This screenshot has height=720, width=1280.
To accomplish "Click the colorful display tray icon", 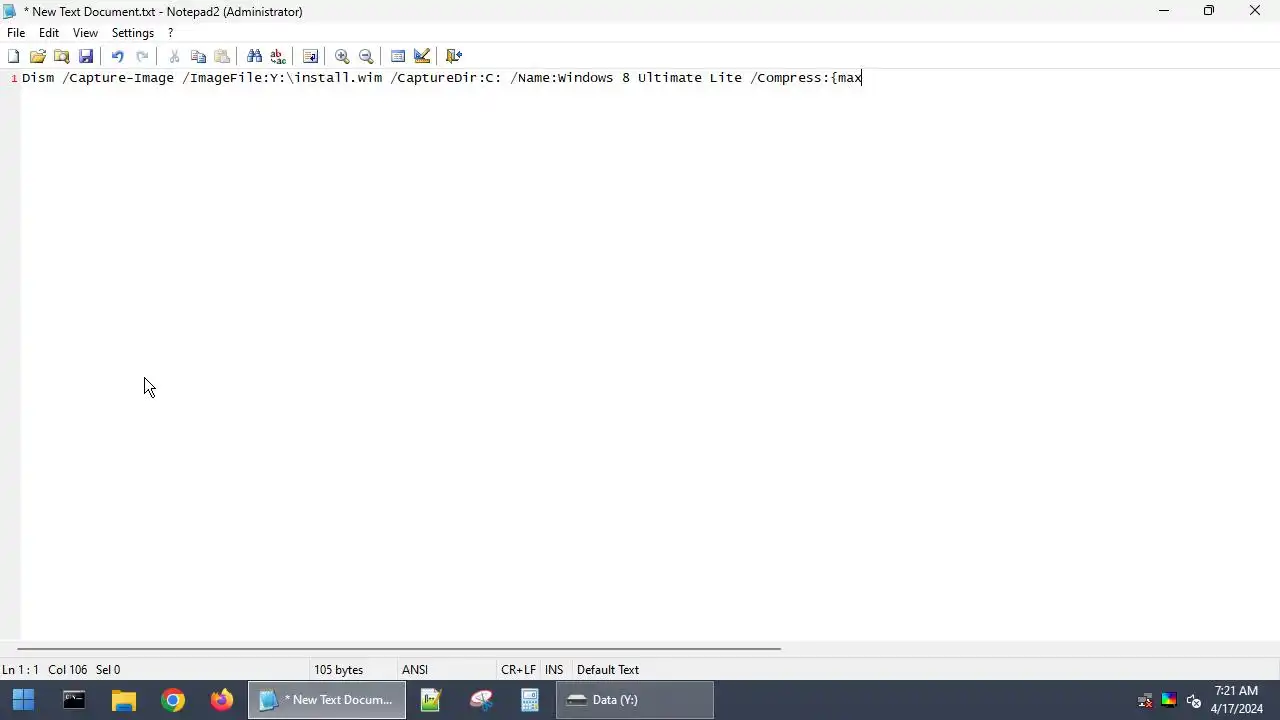I will point(1169,700).
